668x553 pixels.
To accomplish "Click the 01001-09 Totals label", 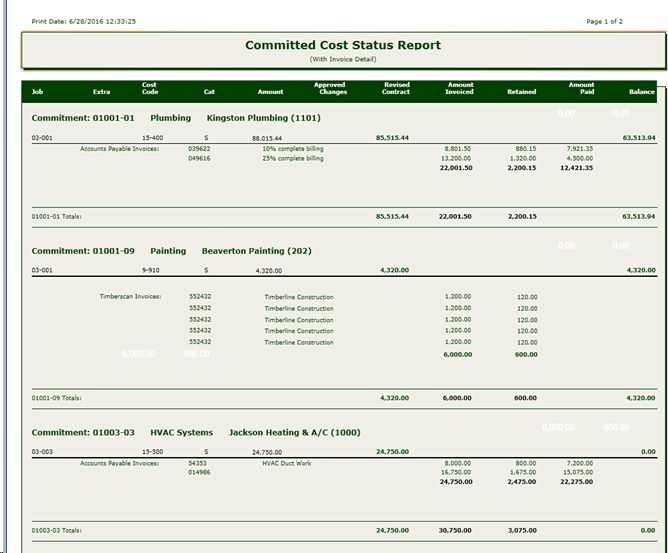I will pyautogui.click(x=57, y=398).
